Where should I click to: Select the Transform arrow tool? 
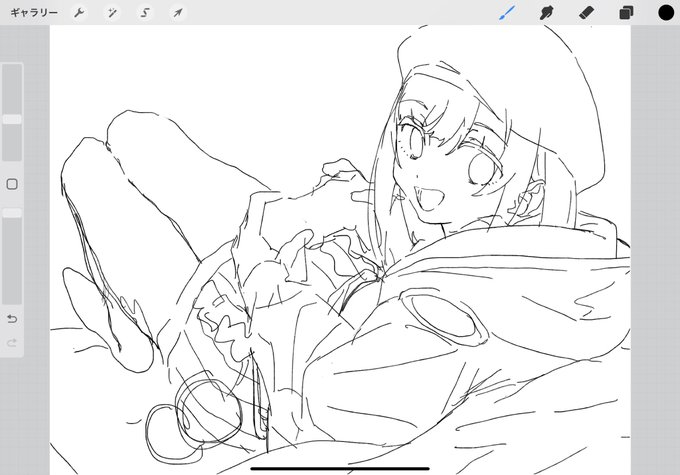(x=177, y=13)
